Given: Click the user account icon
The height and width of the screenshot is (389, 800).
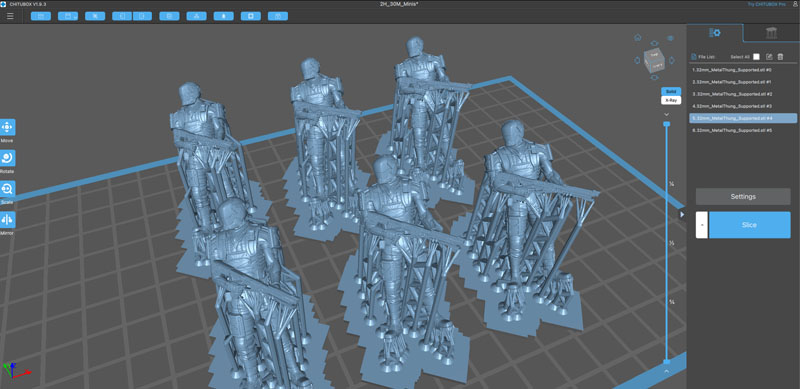Looking at the screenshot, I should [x=795, y=4].
